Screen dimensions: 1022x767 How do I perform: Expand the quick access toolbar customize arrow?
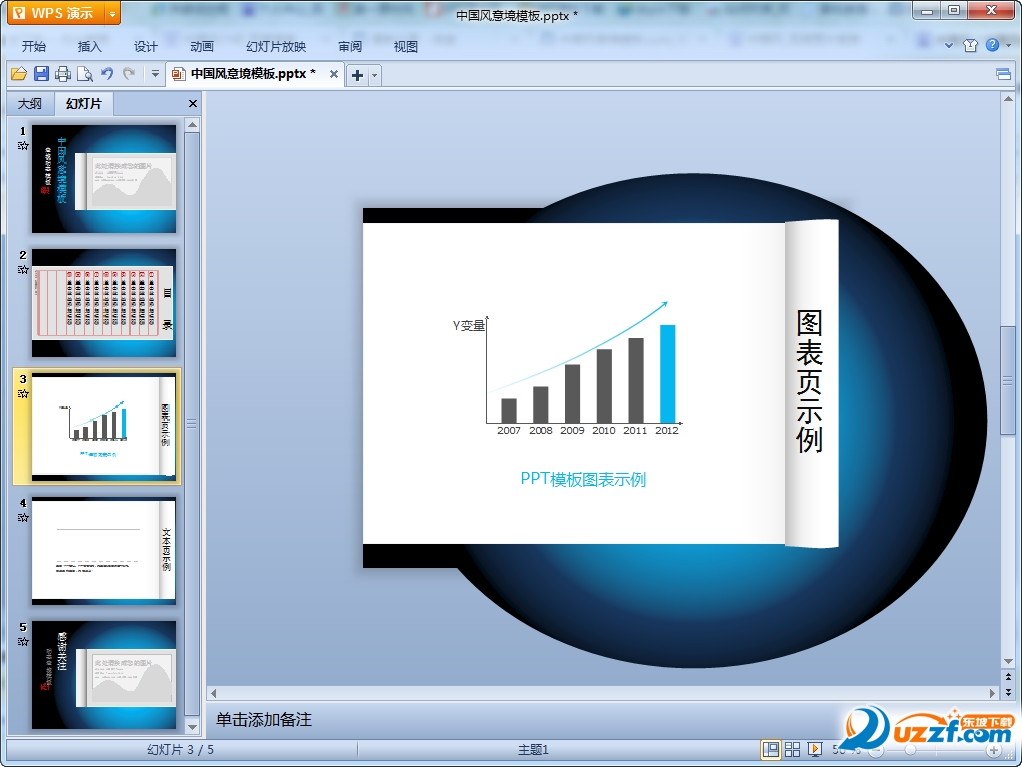[155, 74]
